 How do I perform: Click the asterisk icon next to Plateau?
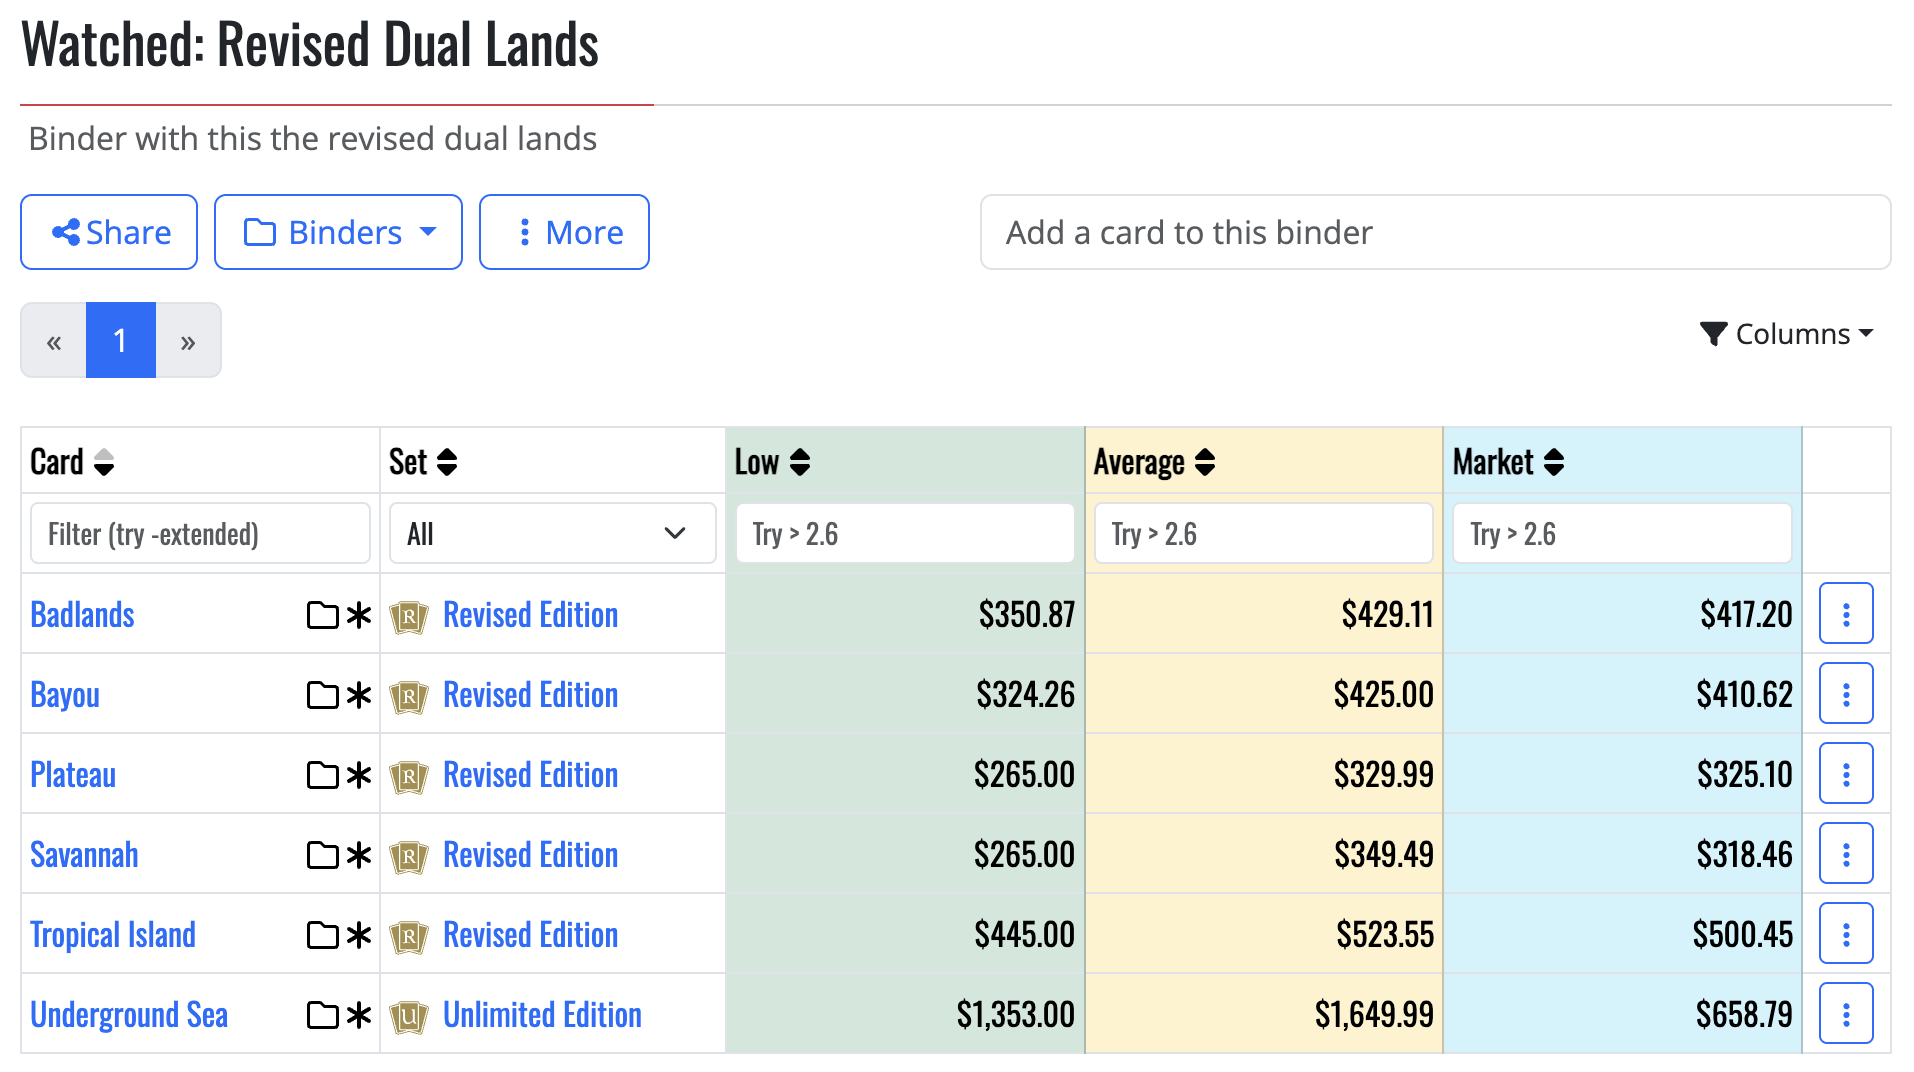pos(356,774)
